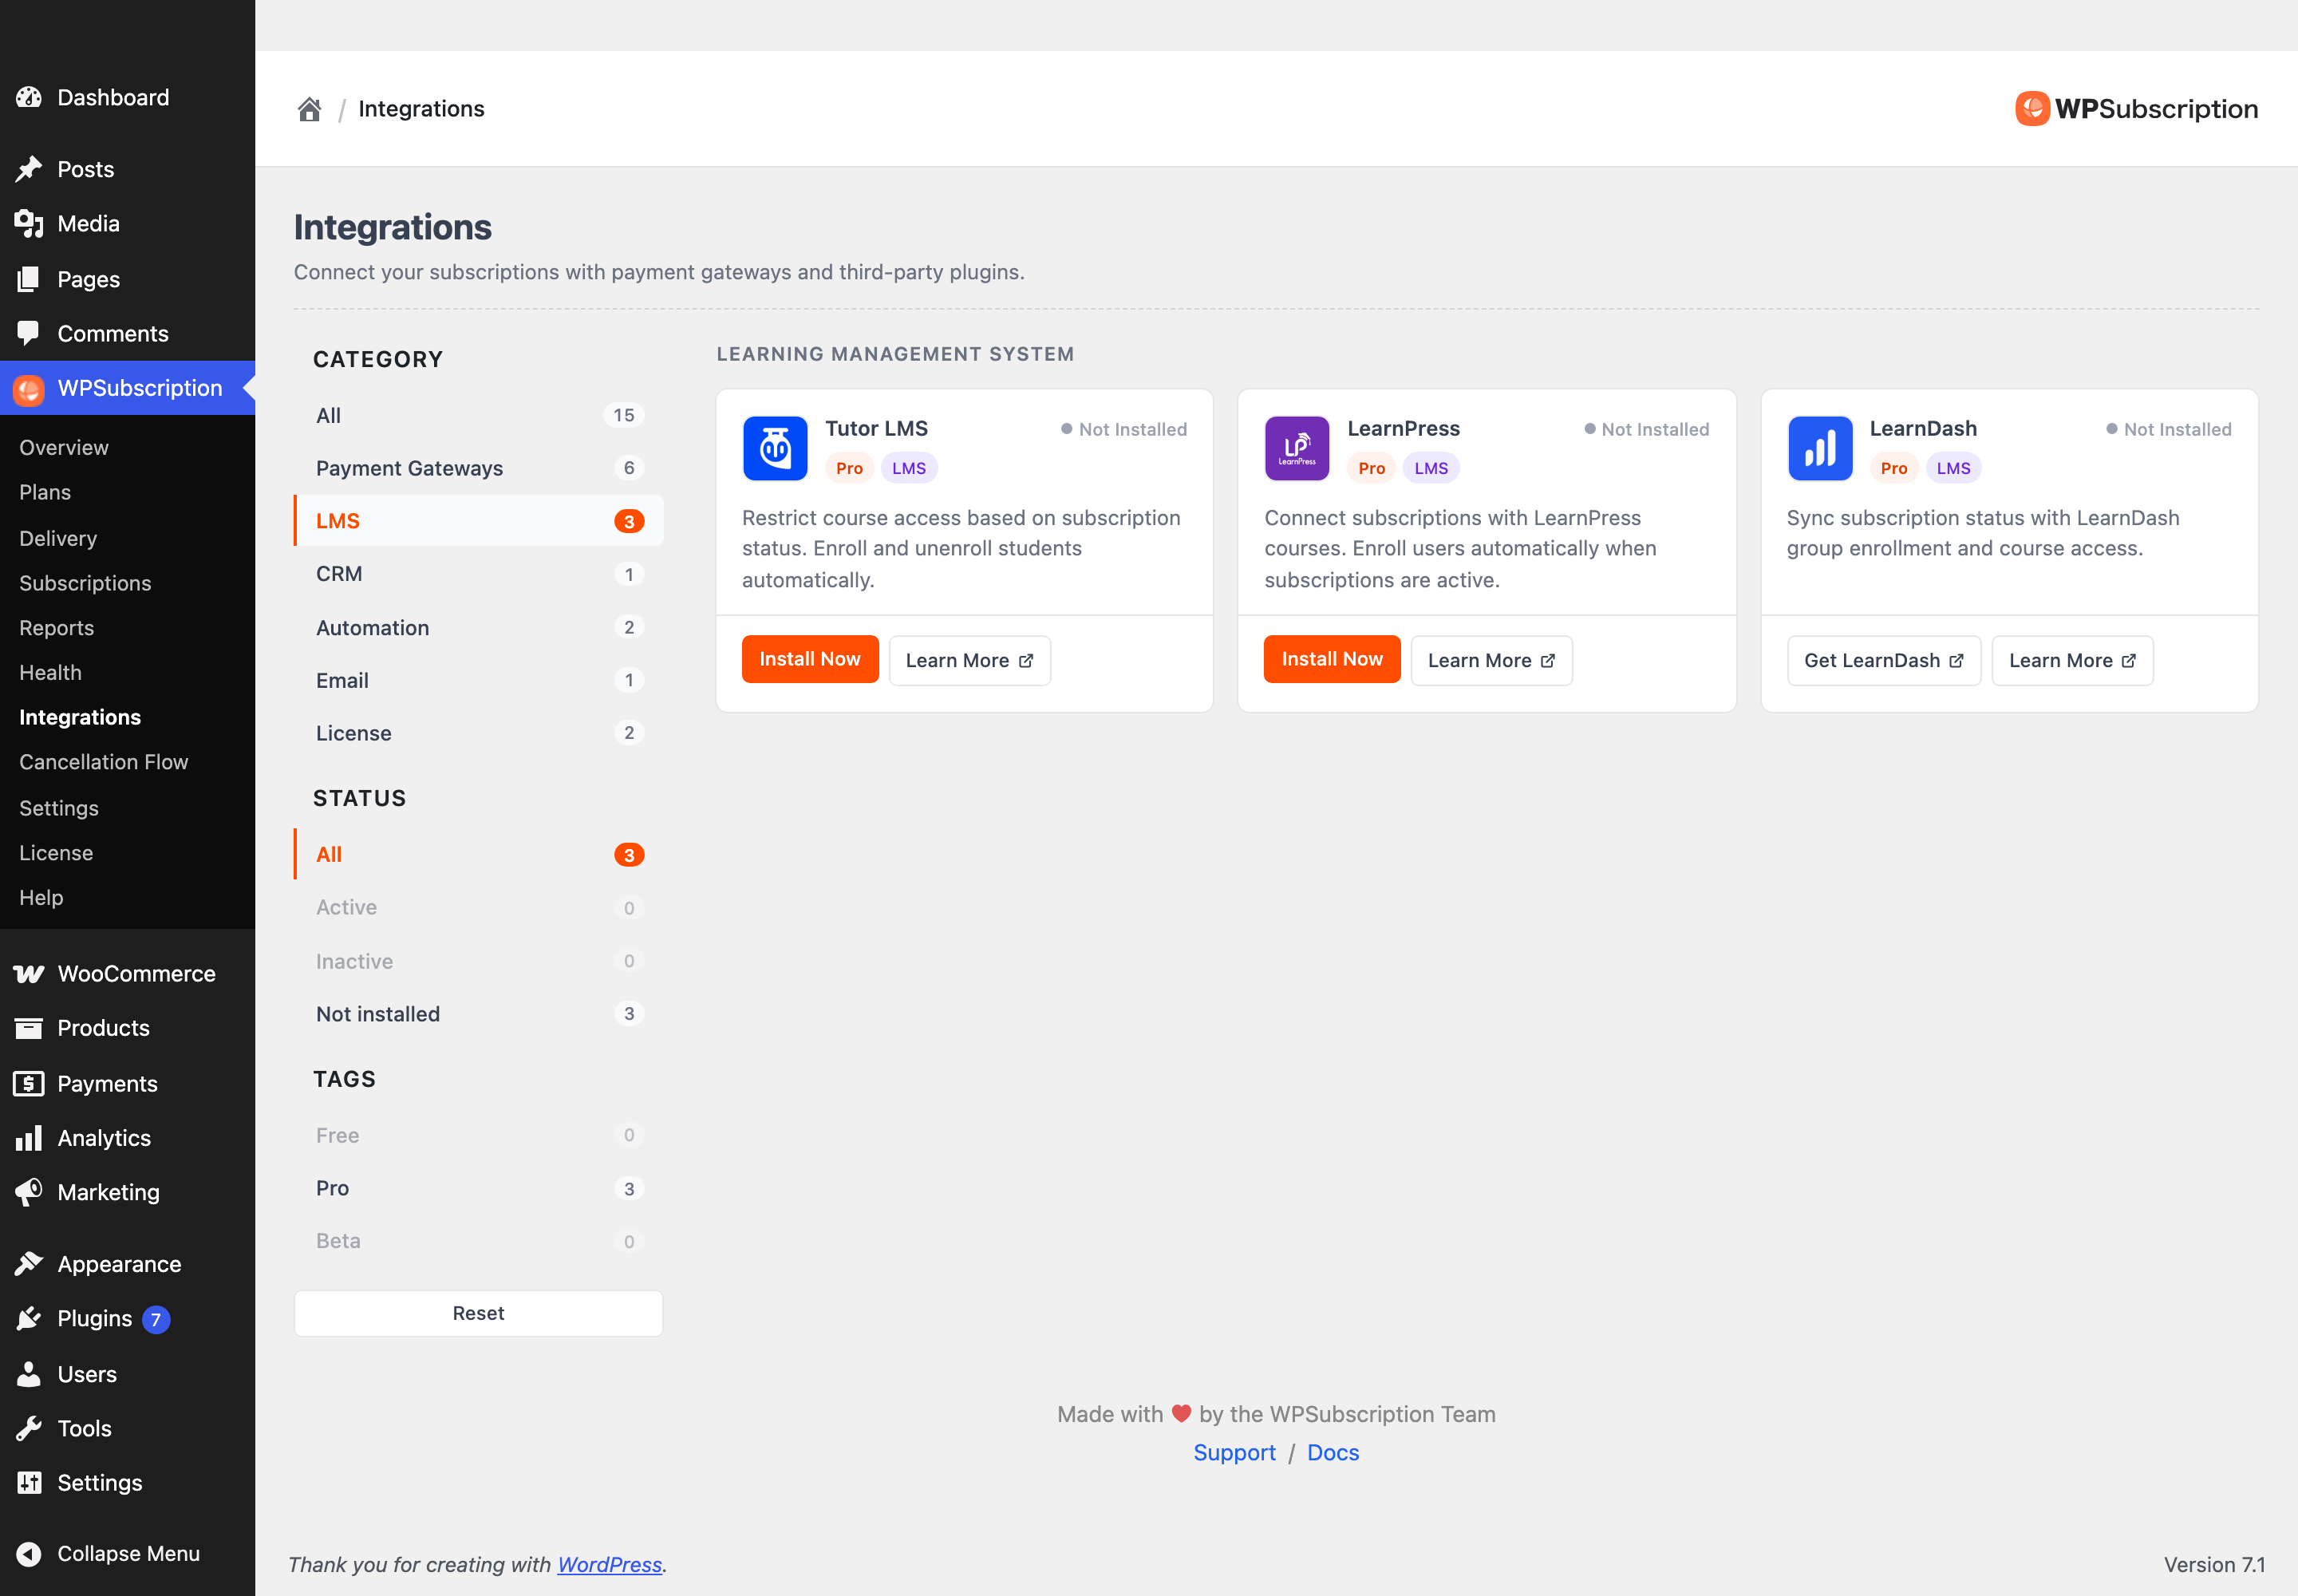Image resolution: width=2298 pixels, height=1596 pixels.
Task: Click the WooCommerce icon in sidebar
Action: click(x=29, y=974)
